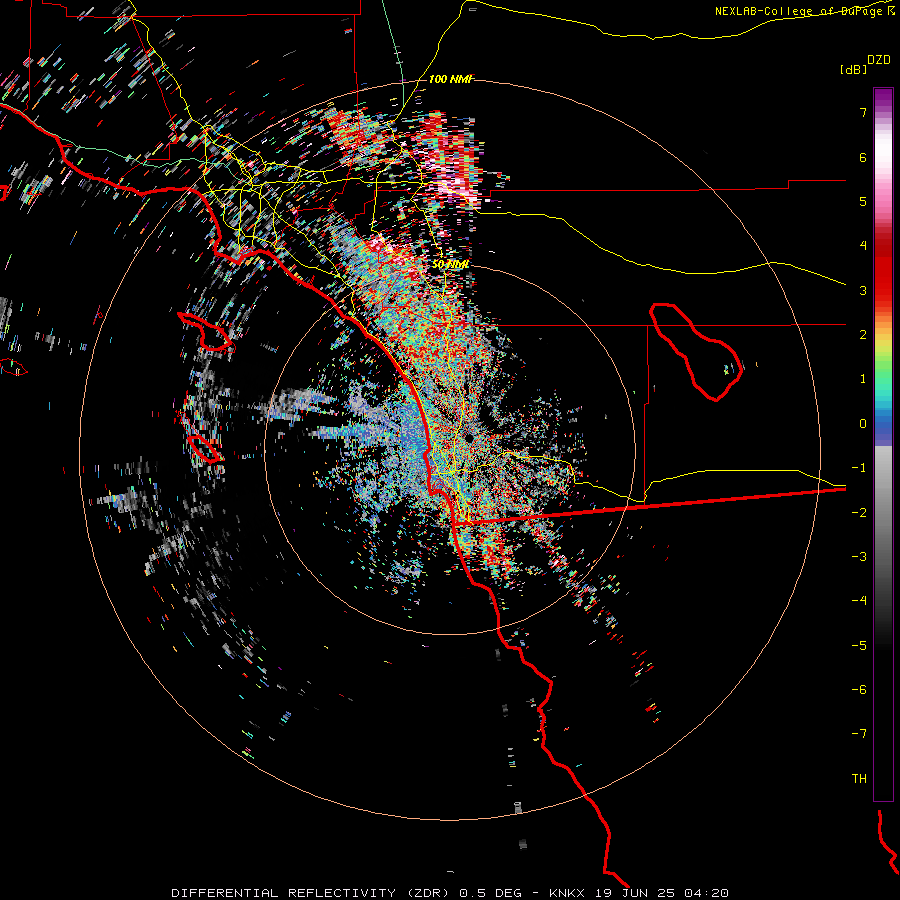Click the -3 value on the color scale
Image resolution: width=900 pixels, height=900 pixels.
(x=859, y=557)
